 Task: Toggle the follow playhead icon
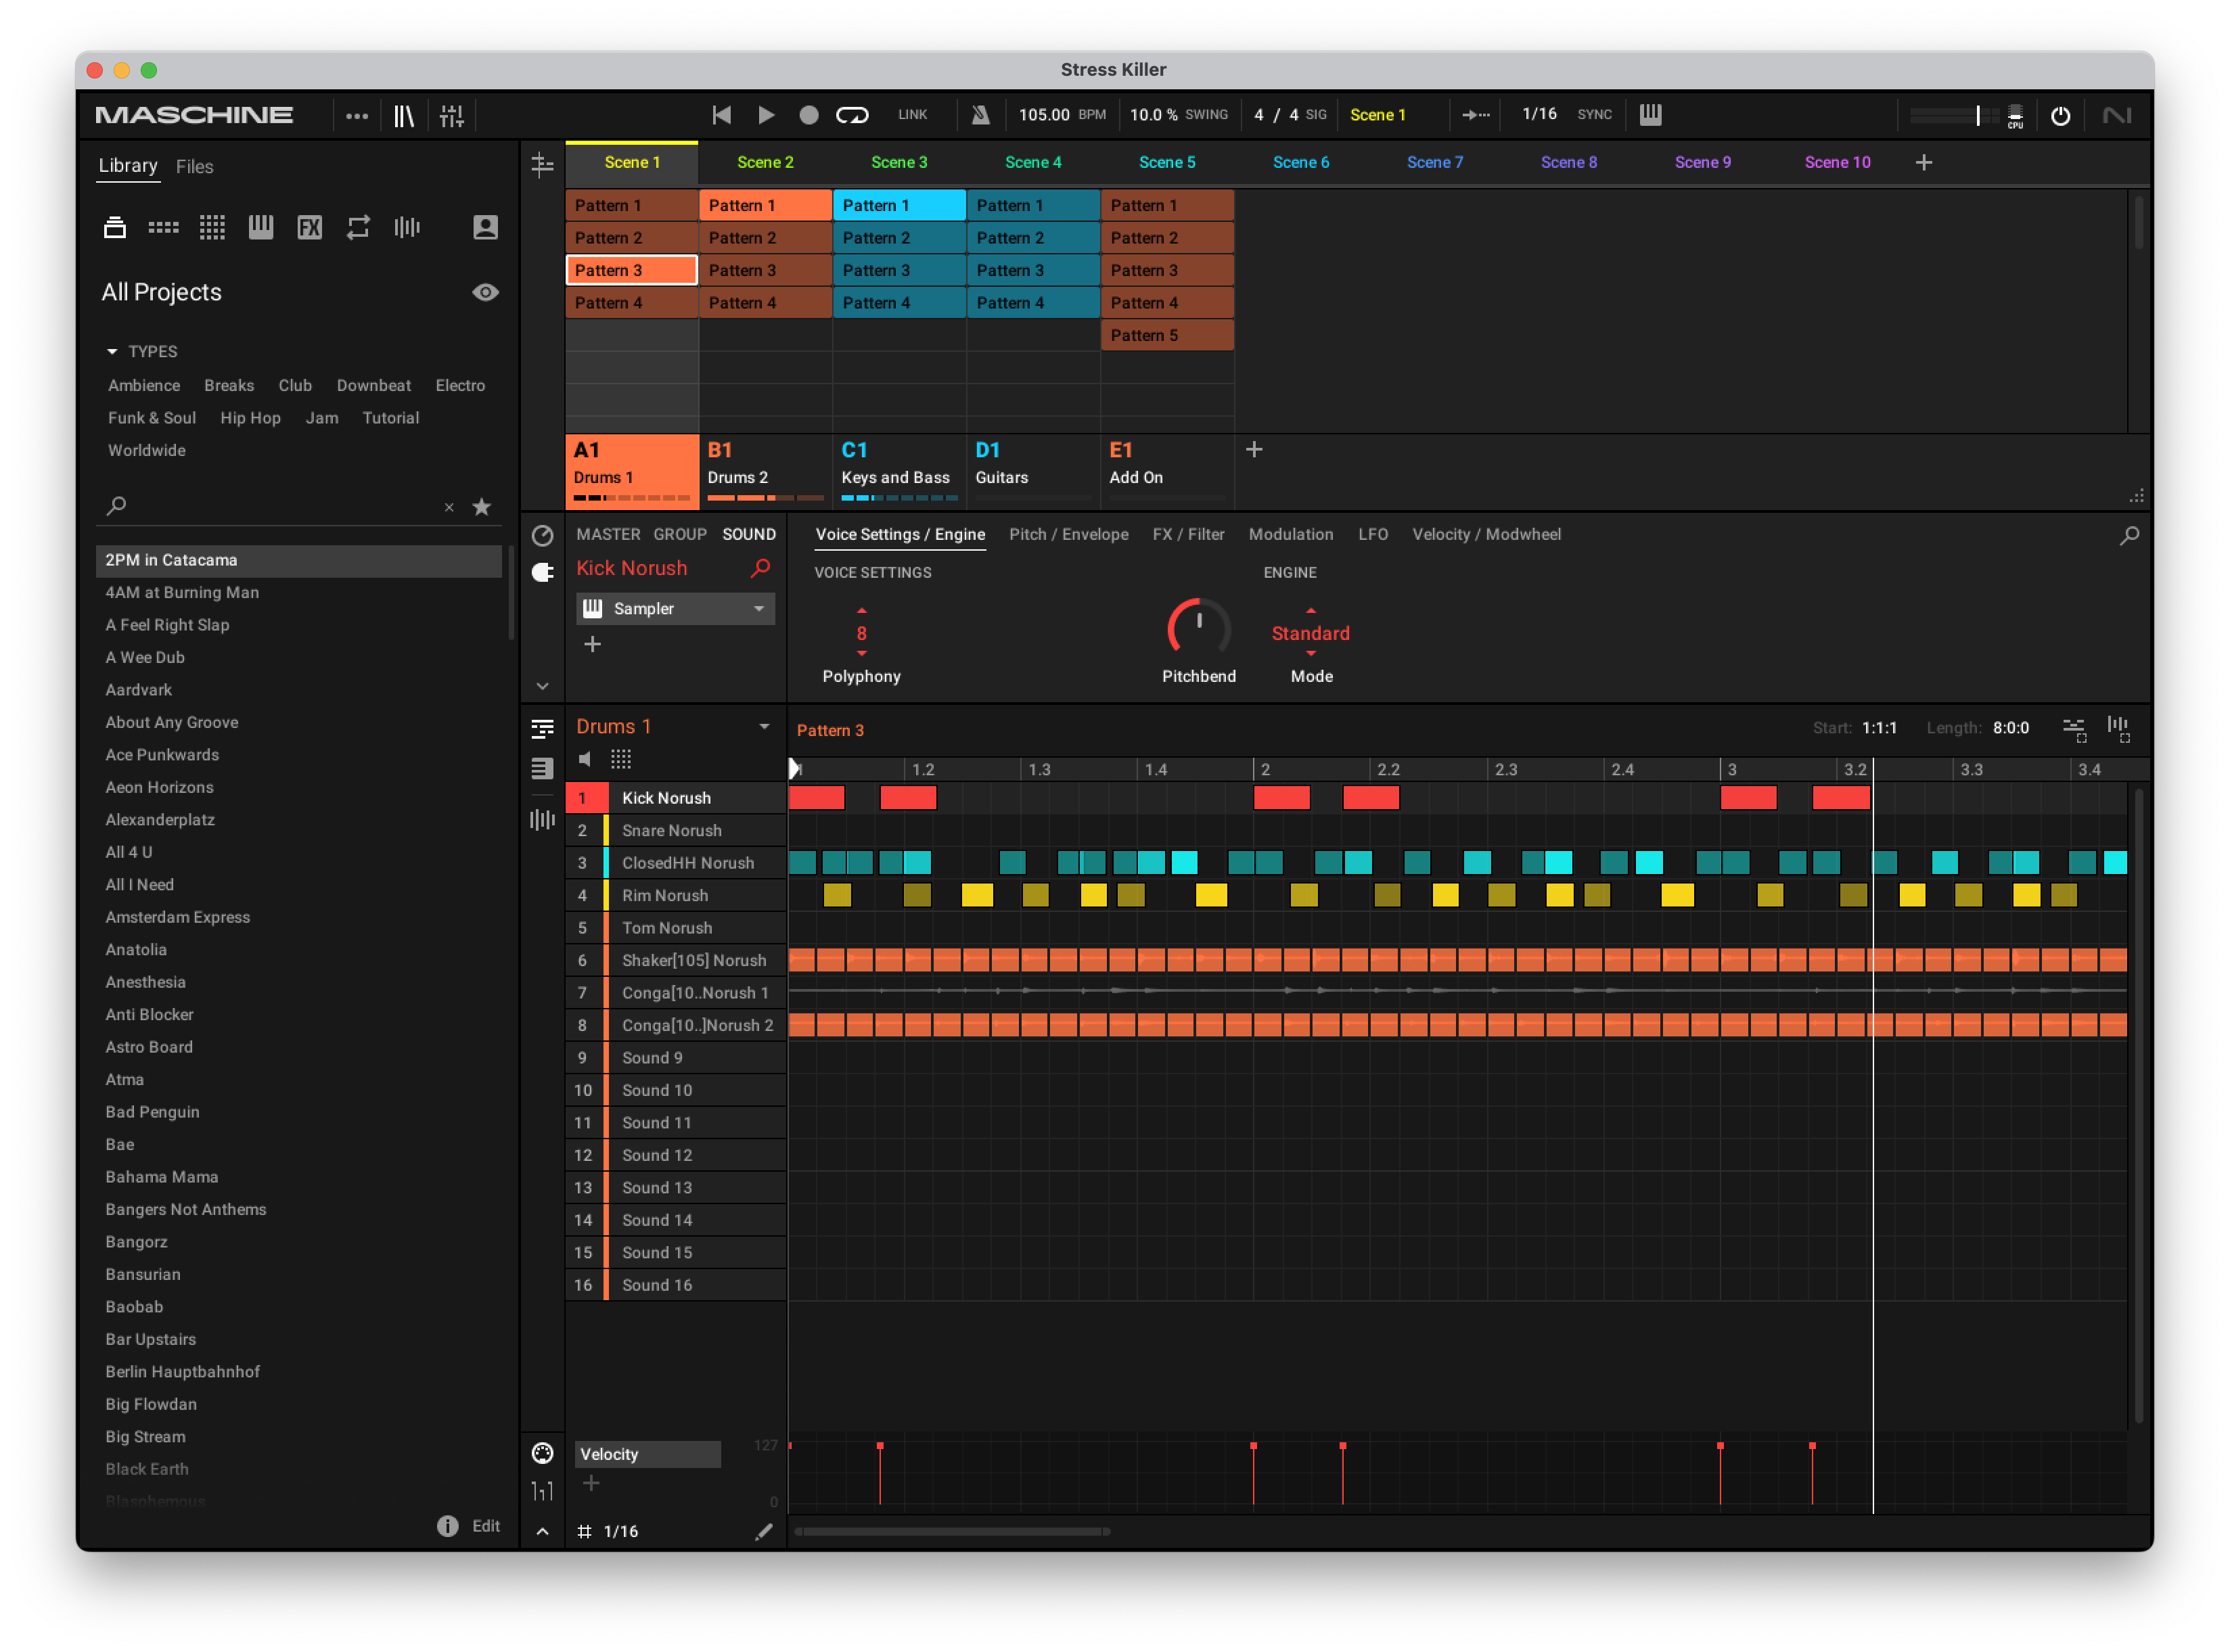pos(1475,115)
